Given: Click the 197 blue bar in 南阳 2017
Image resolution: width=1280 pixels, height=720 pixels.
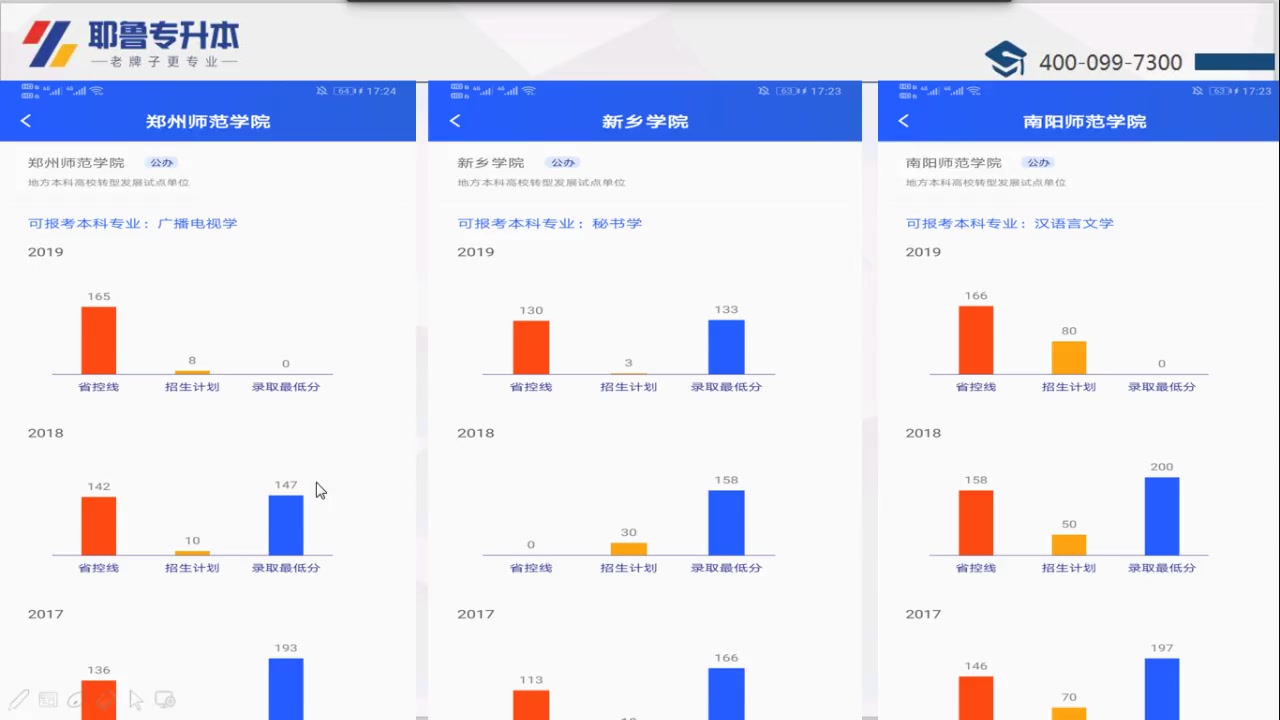Looking at the screenshot, I should [1162, 689].
